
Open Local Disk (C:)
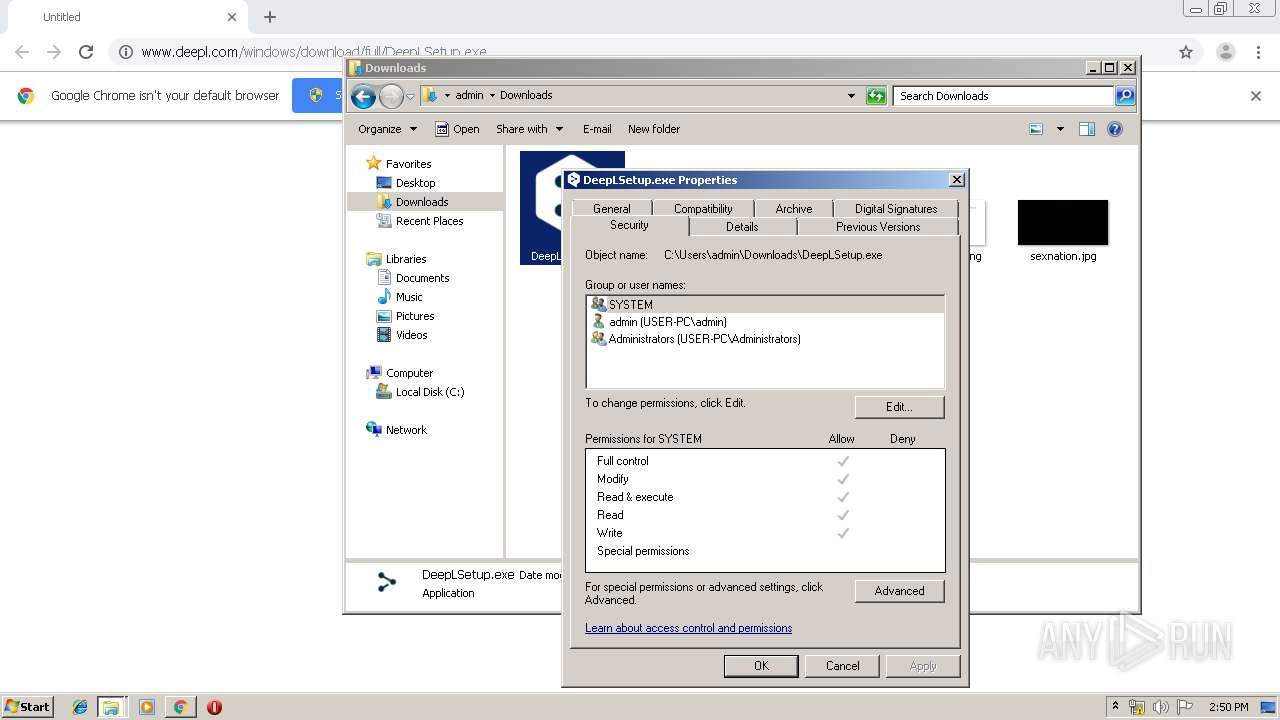click(x=430, y=392)
